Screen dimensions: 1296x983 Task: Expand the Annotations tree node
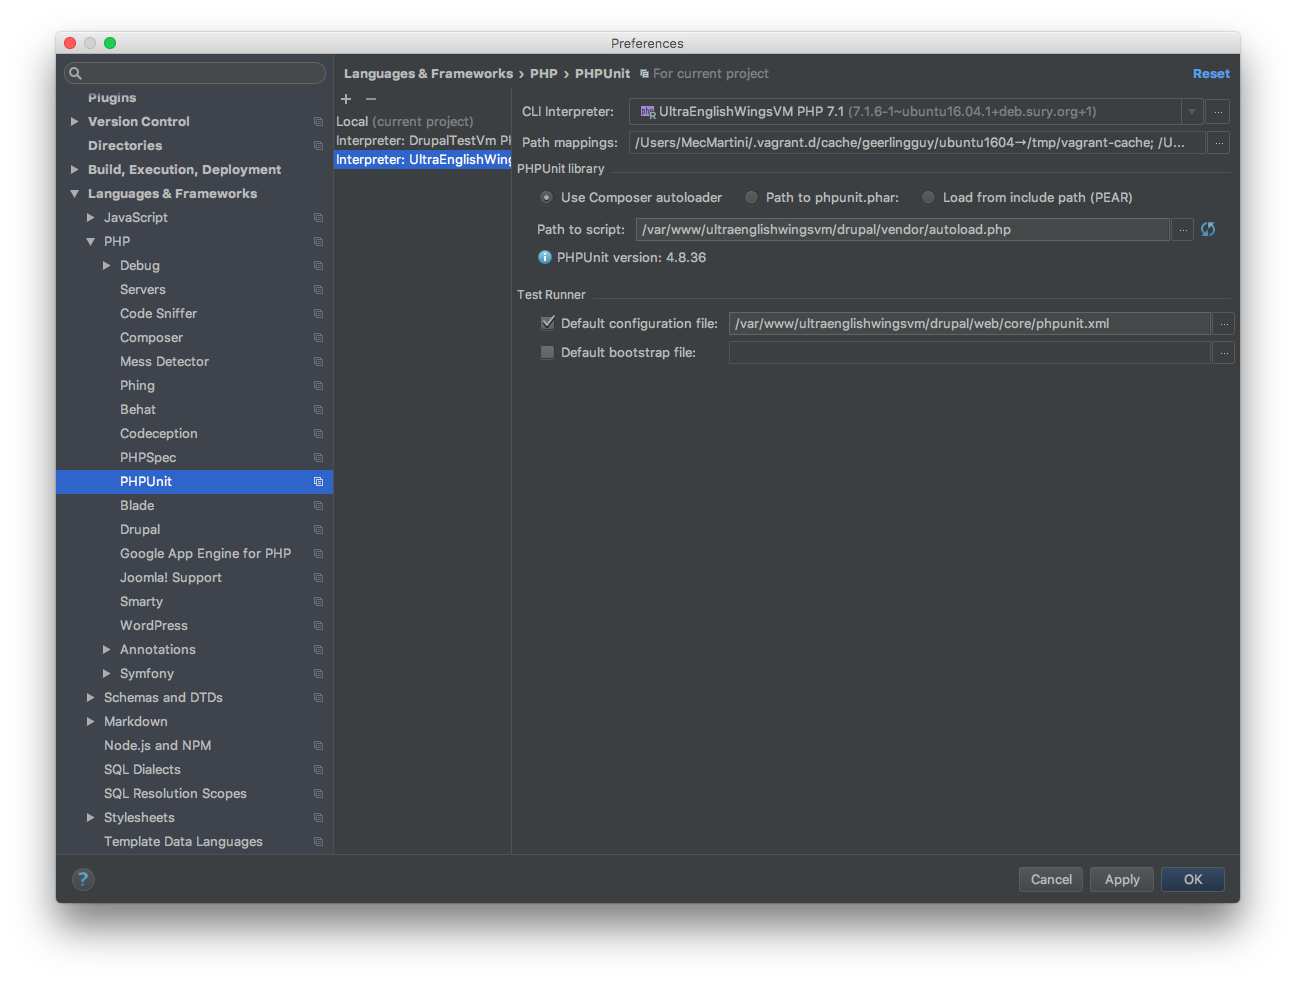point(106,650)
